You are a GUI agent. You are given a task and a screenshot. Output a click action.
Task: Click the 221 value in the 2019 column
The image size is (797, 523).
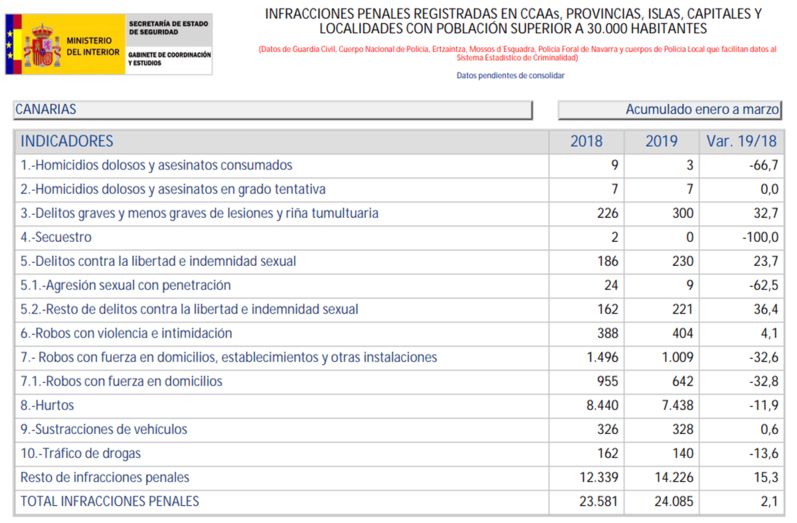click(683, 310)
